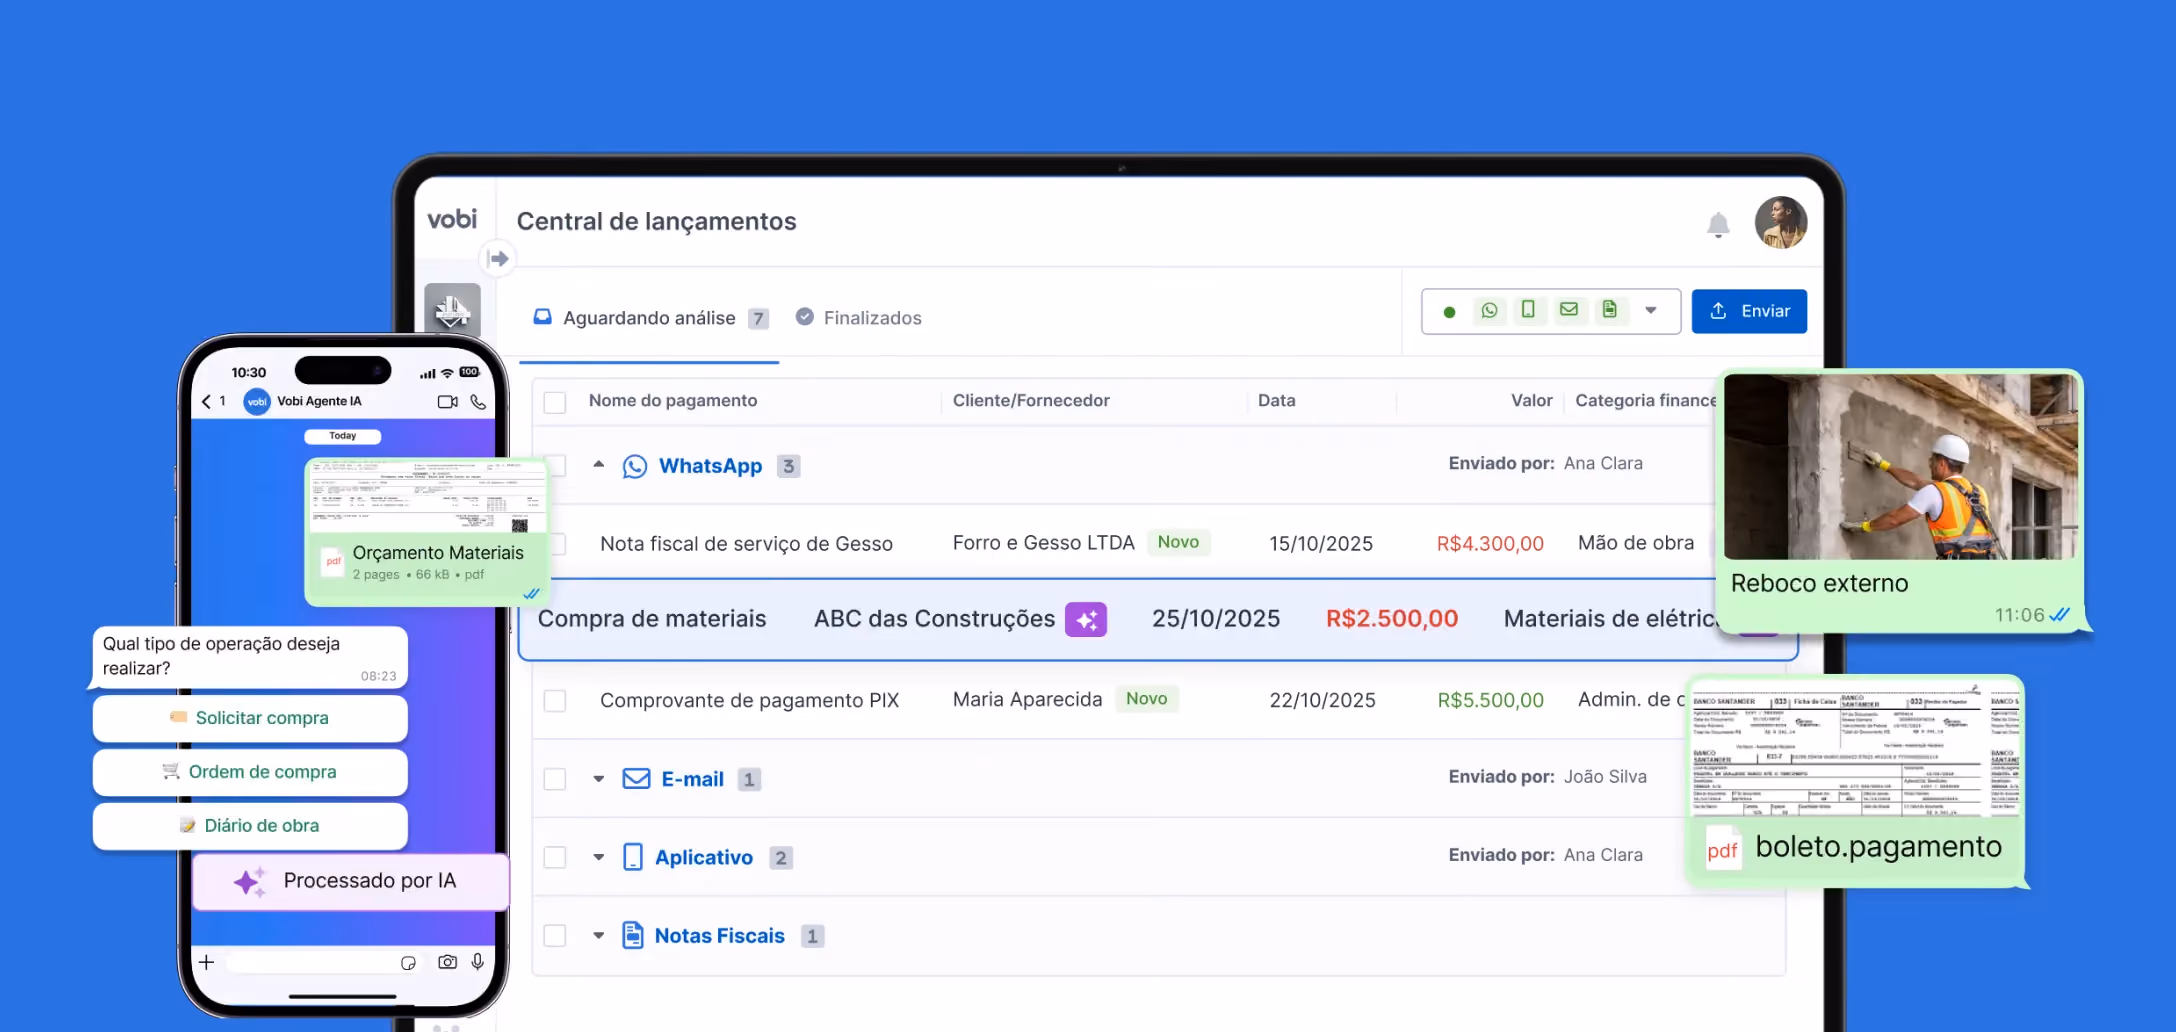Tap the plus attachment icon in chat
Image resolution: width=2176 pixels, height=1032 pixels.
coord(206,962)
